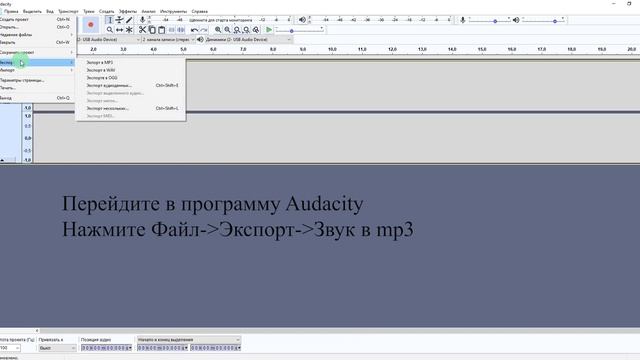
Task: Open the Edit menu in menu bar
Action: [x=11, y=11]
